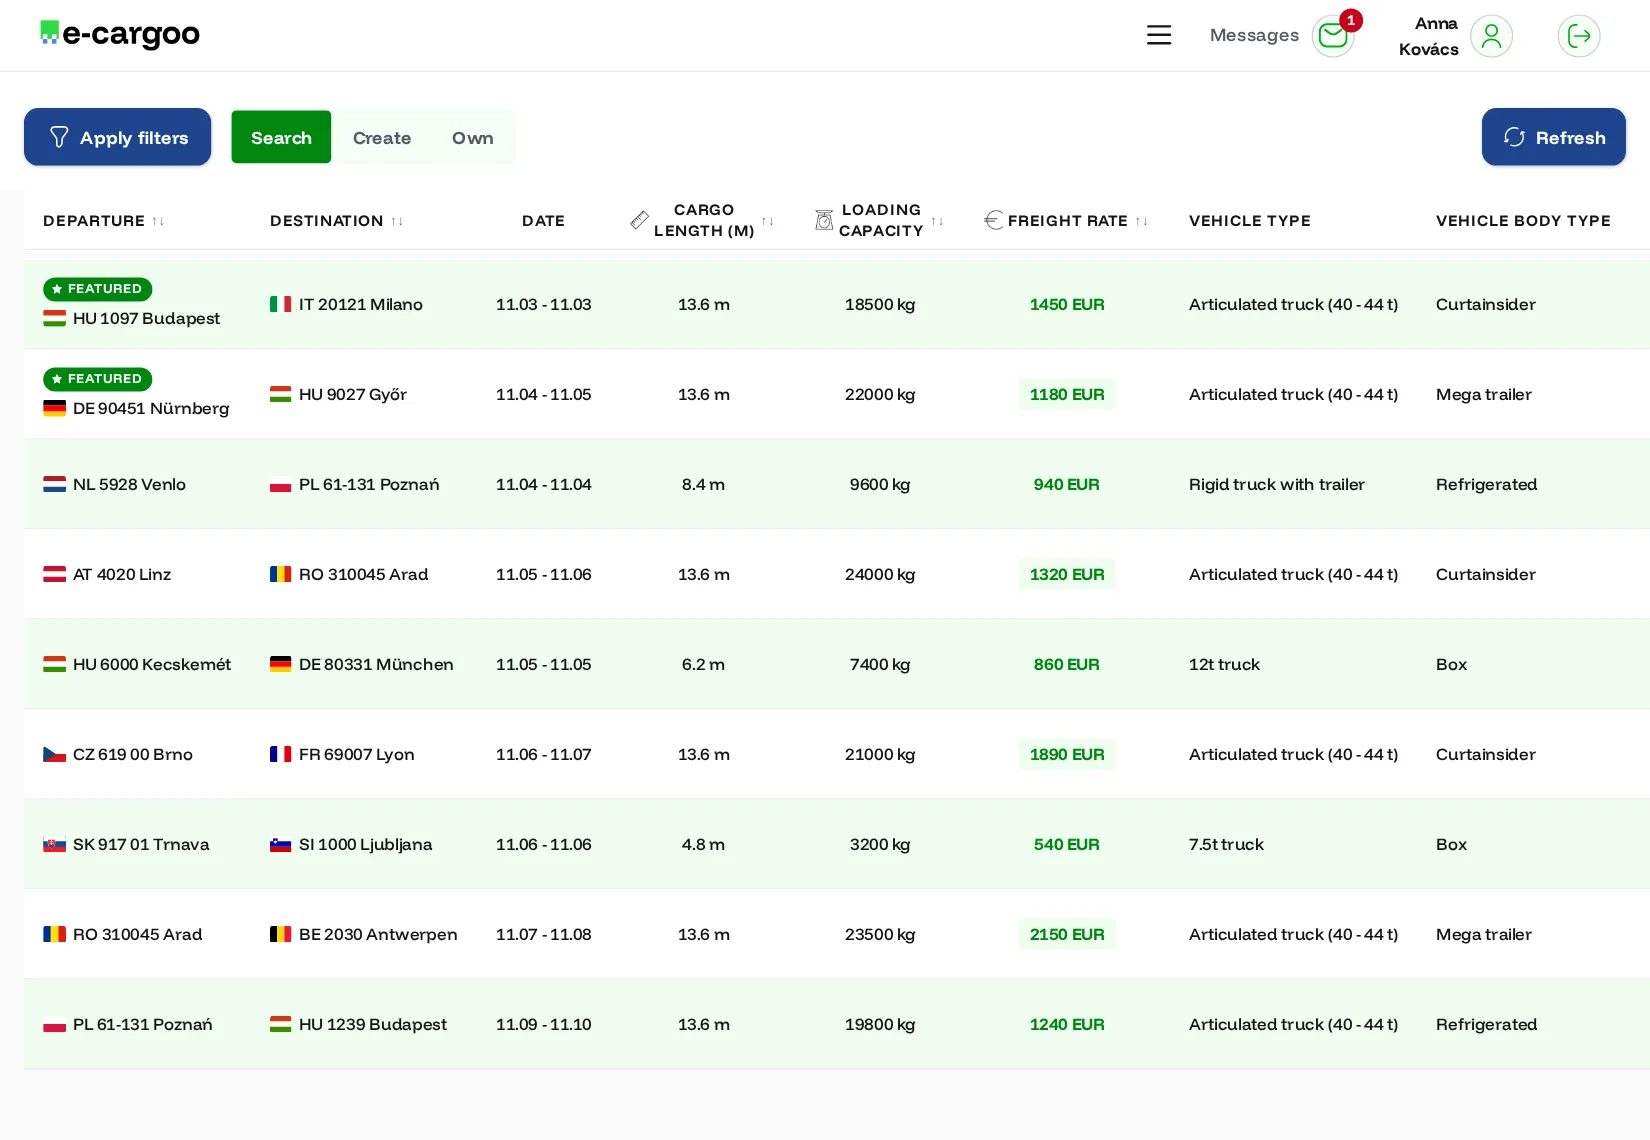Image resolution: width=1650 pixels, height=1140 pixels.
Task: Select the PL 61-131 Poznań destination cell
Action: (x=355, y=484)
